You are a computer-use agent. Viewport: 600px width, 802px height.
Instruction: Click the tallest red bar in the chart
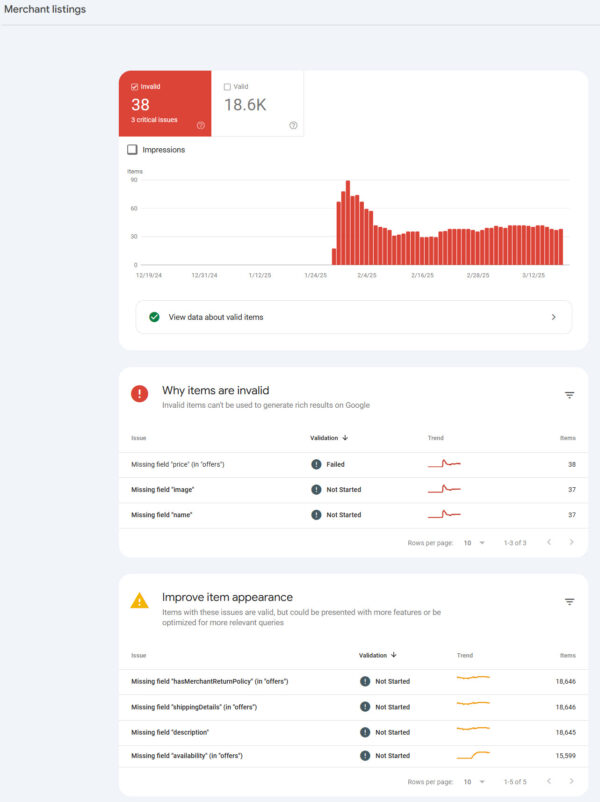click(348, 222)
